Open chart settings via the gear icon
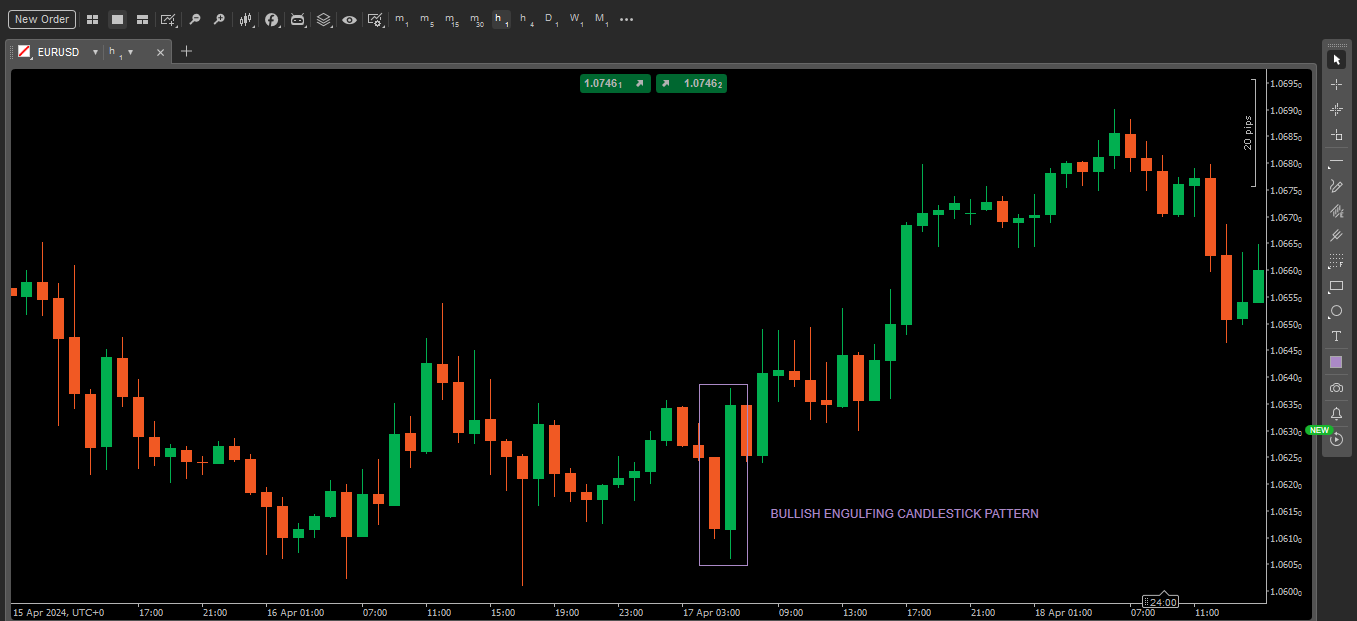The width and height of the screenshot is (1357, 621). (x=375, y=19)
